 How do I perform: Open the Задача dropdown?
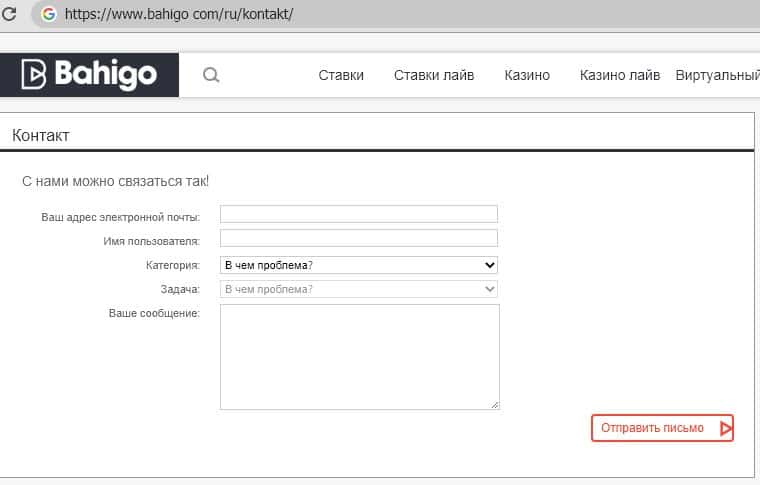click(358, 289)
